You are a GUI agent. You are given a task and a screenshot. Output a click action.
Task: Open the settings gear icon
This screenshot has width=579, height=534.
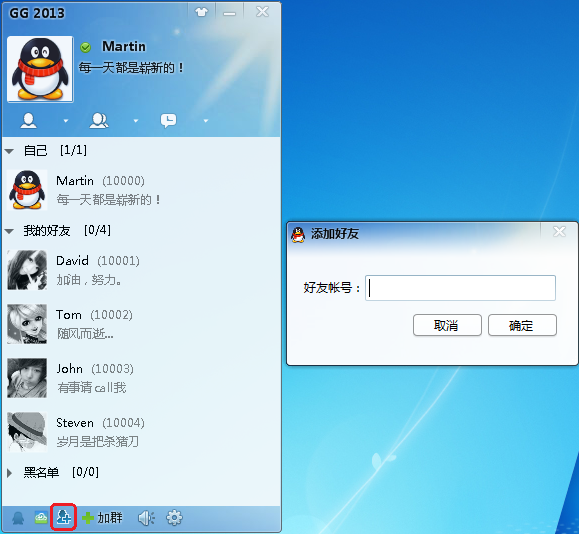(174, 518)
